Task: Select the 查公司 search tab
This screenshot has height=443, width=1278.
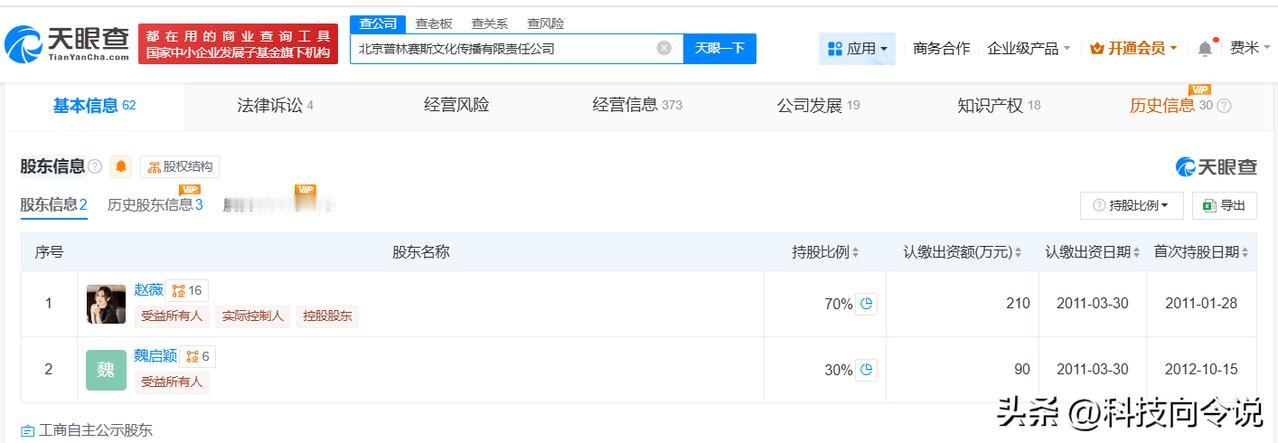Action: [x=377, y=23]
